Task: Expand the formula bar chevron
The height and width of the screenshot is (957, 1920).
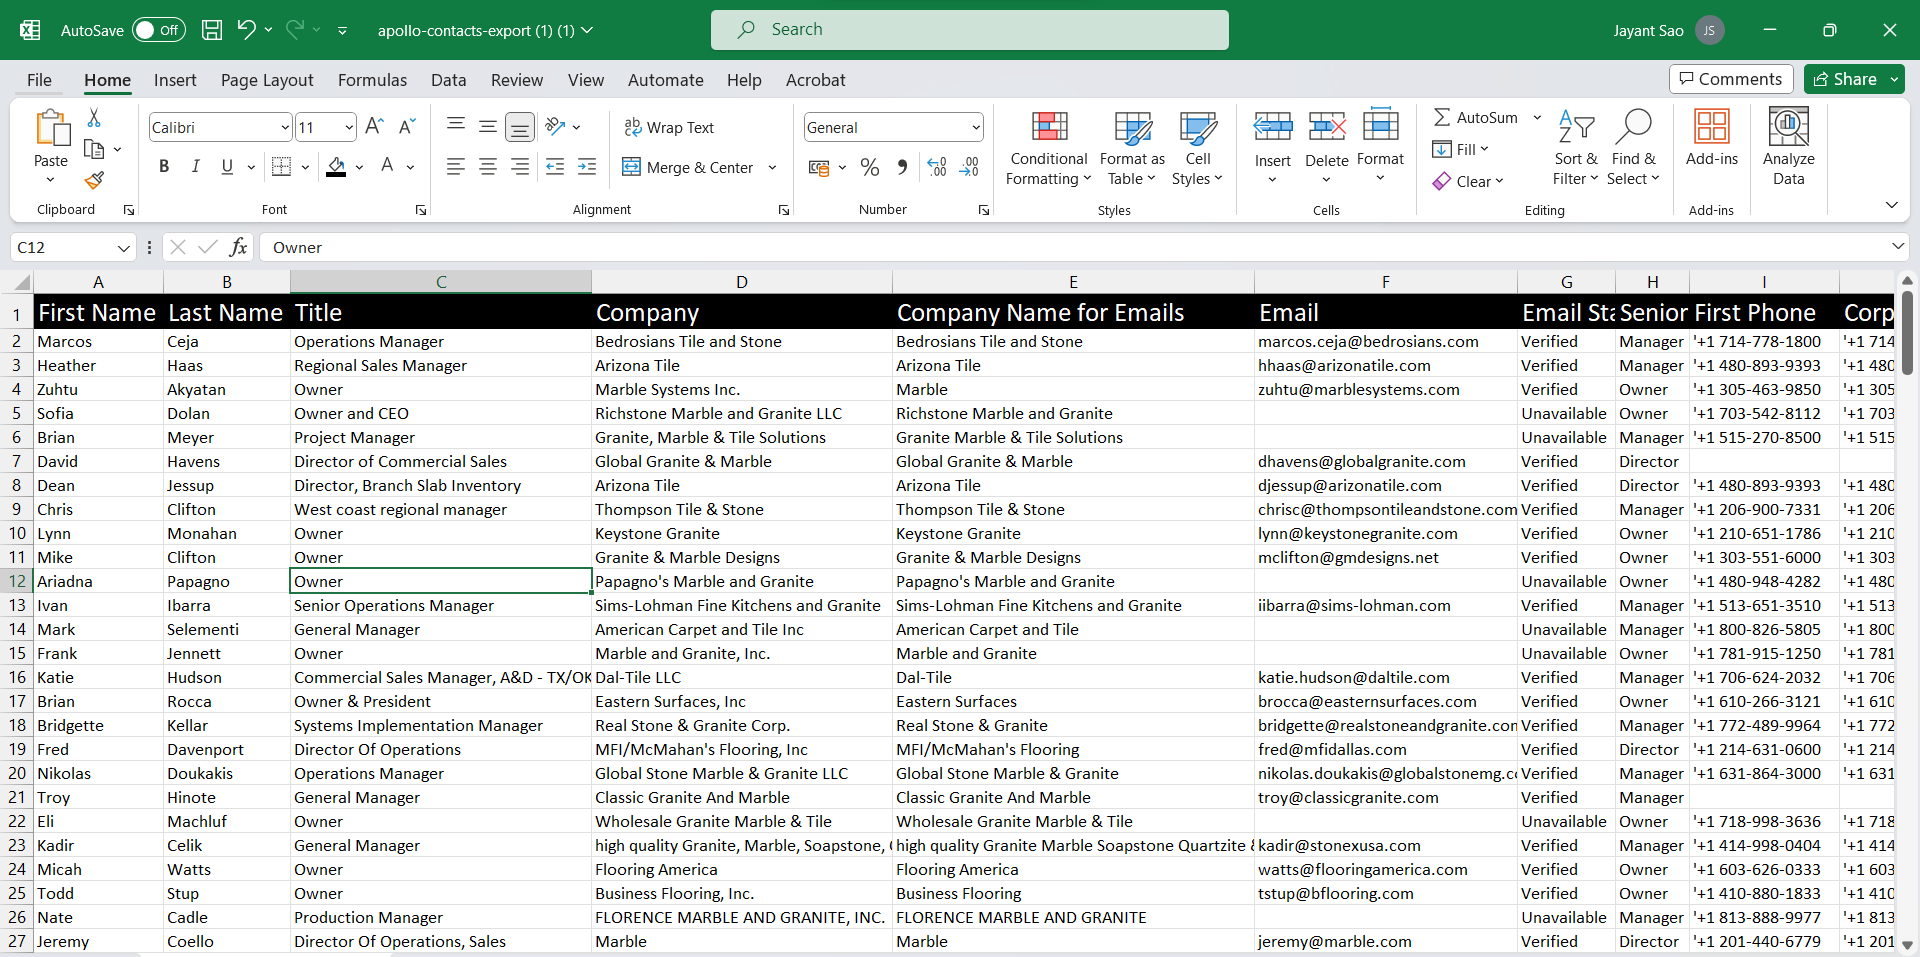Action: (x=1898, y=246)
